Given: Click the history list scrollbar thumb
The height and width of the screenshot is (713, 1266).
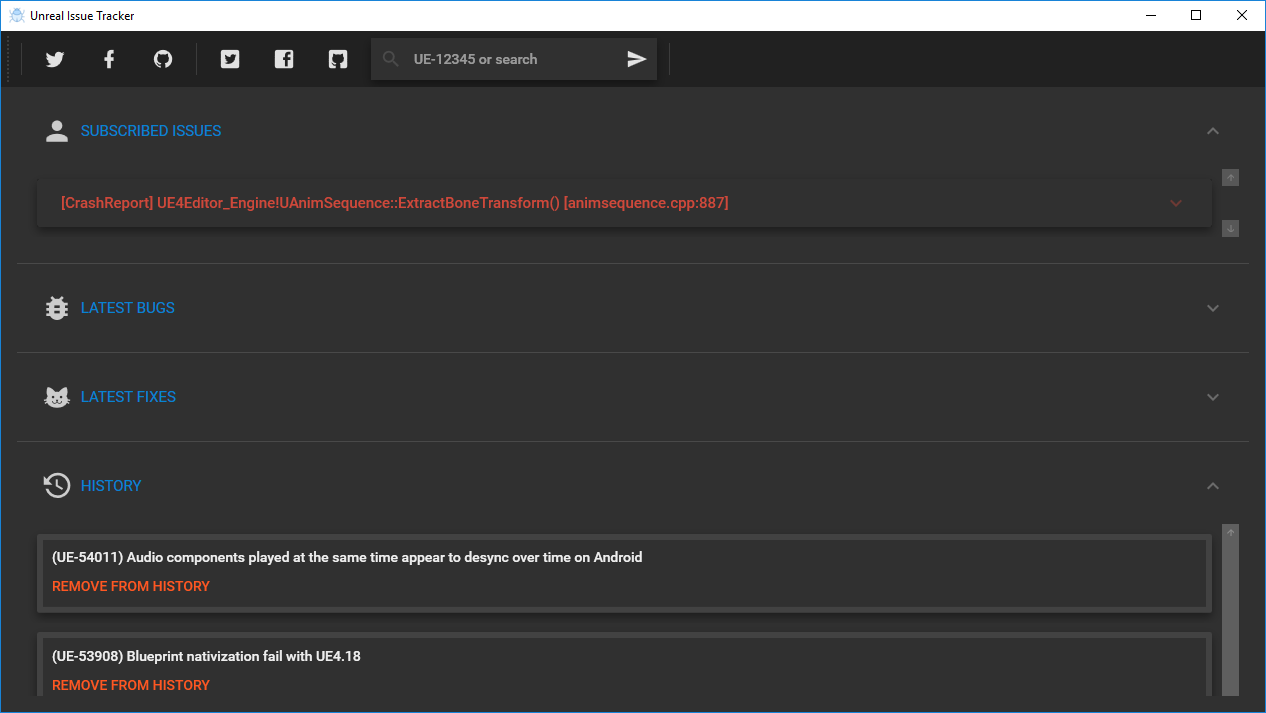Looking at the screenshot, I should coord(1231,619).
